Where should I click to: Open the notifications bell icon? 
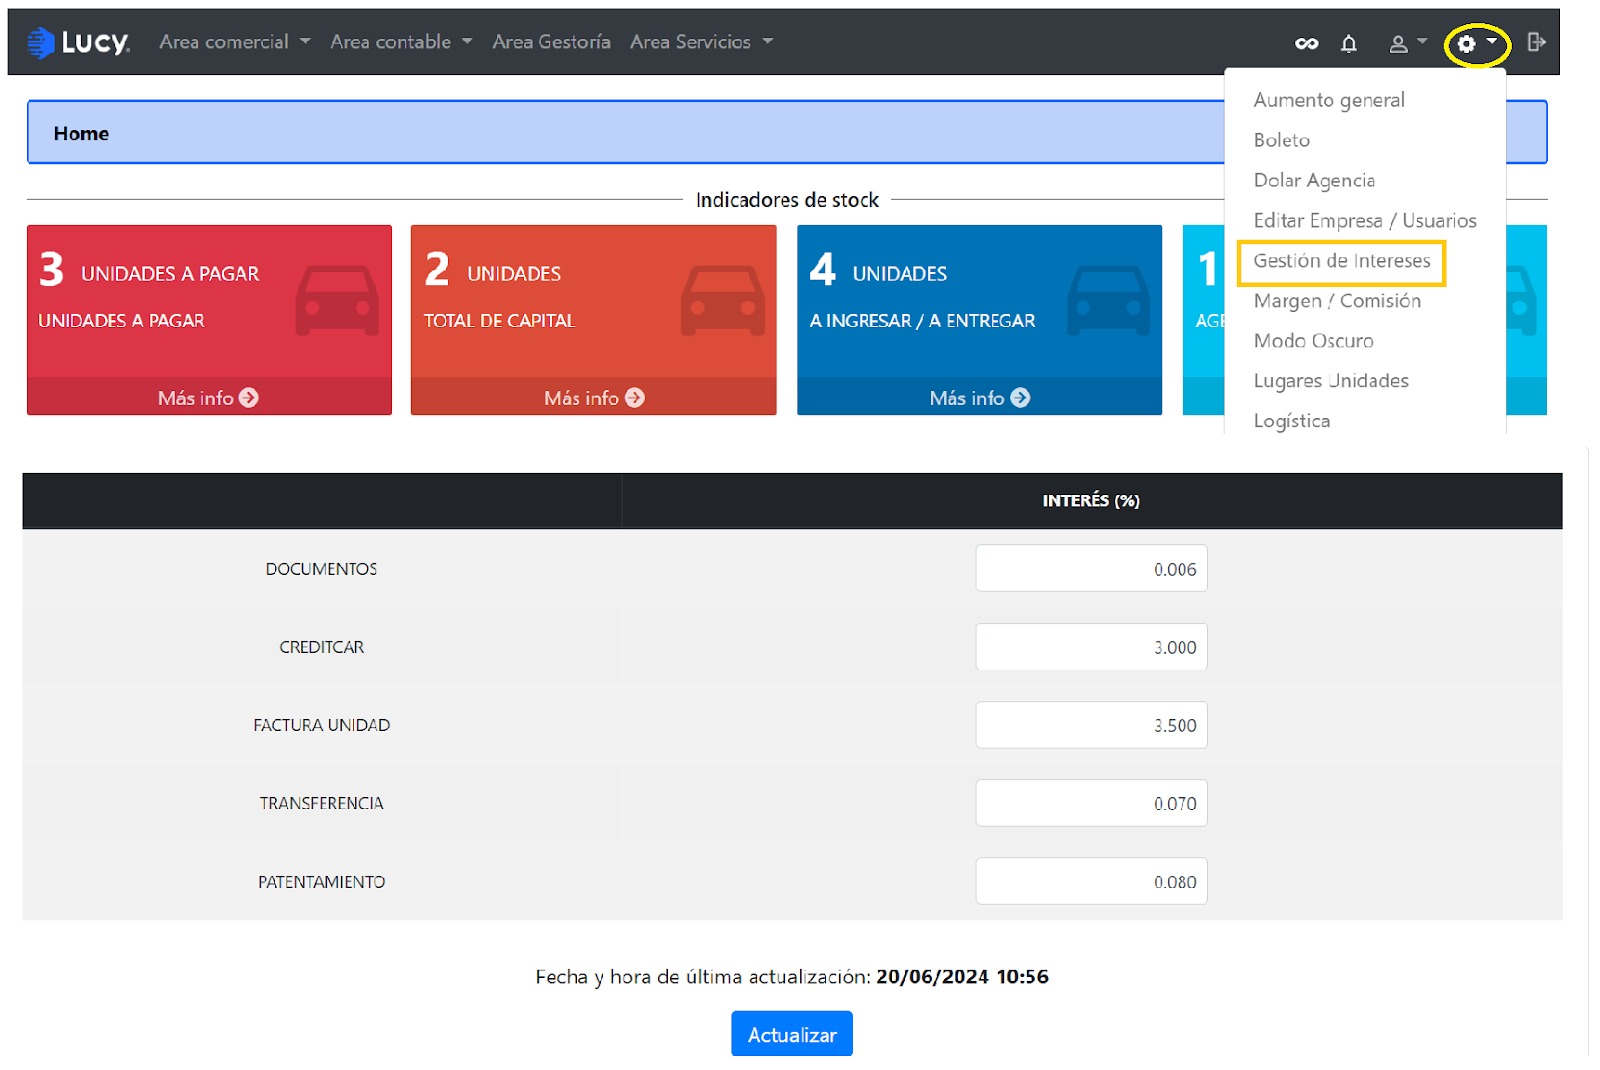tap(1349, 43)
